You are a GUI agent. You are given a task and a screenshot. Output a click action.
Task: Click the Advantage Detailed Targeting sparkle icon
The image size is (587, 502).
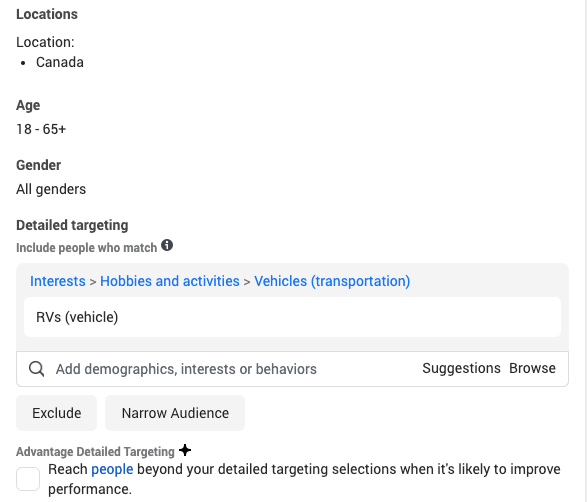coord(185,450)
